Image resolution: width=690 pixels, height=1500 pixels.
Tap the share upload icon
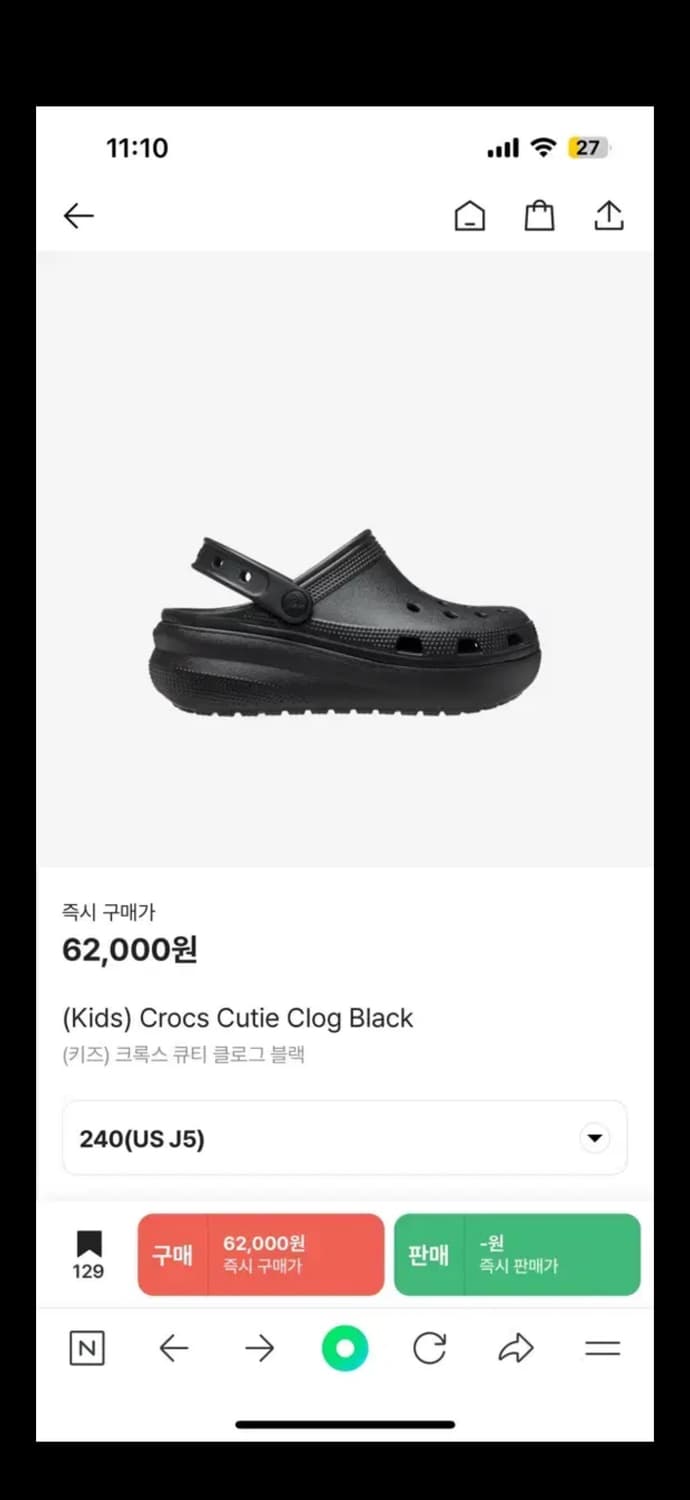click(608, 216)
